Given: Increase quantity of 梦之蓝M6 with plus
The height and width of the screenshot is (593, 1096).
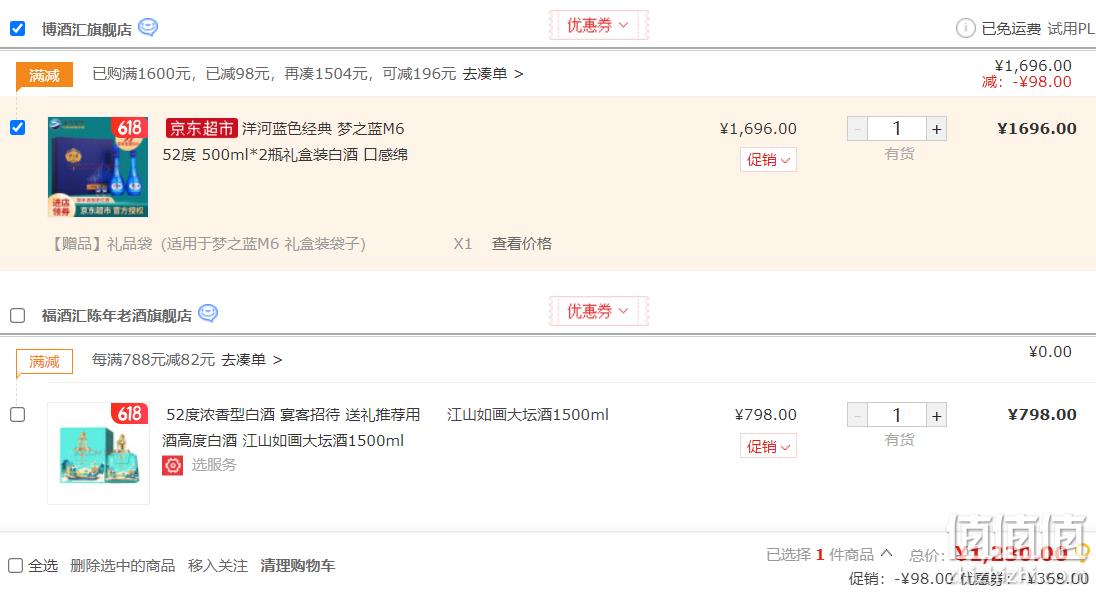Looking at the screenshot, I should click(937, 129).
